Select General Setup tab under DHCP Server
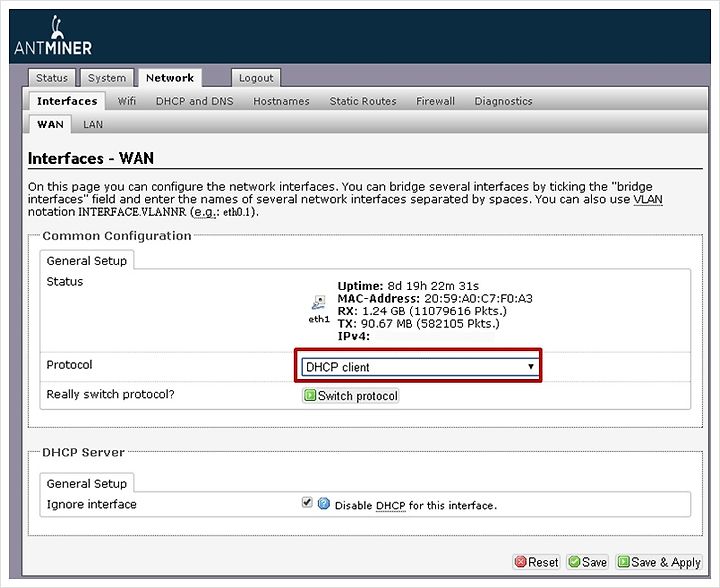 click(x=87, y=483)
